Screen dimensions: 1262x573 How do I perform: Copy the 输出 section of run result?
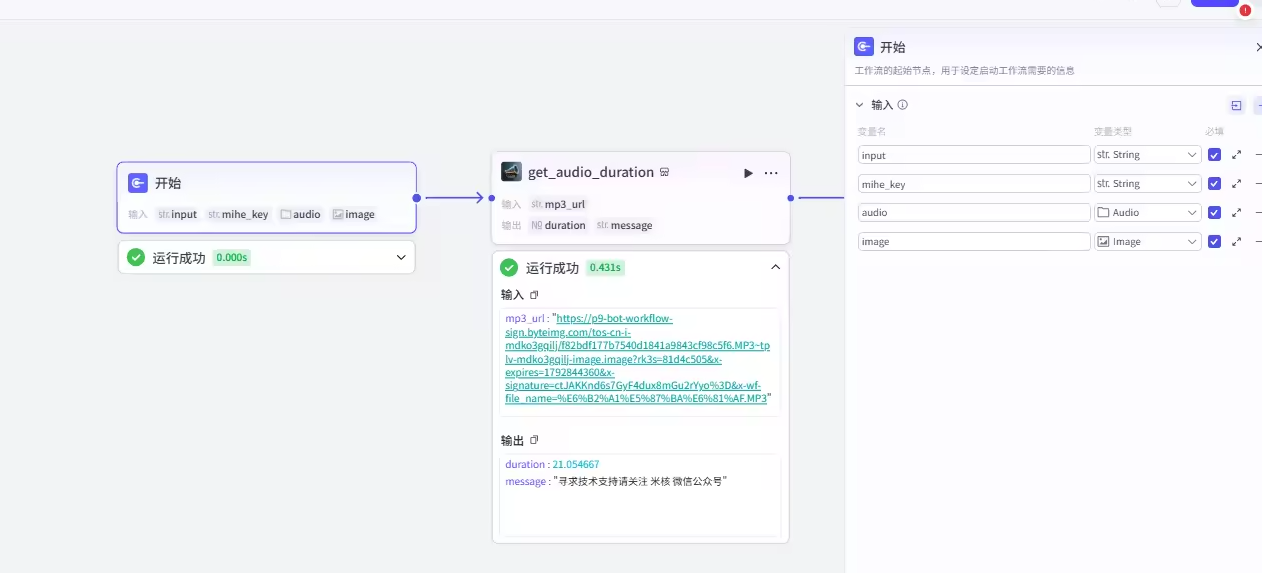tap(534, 440)
